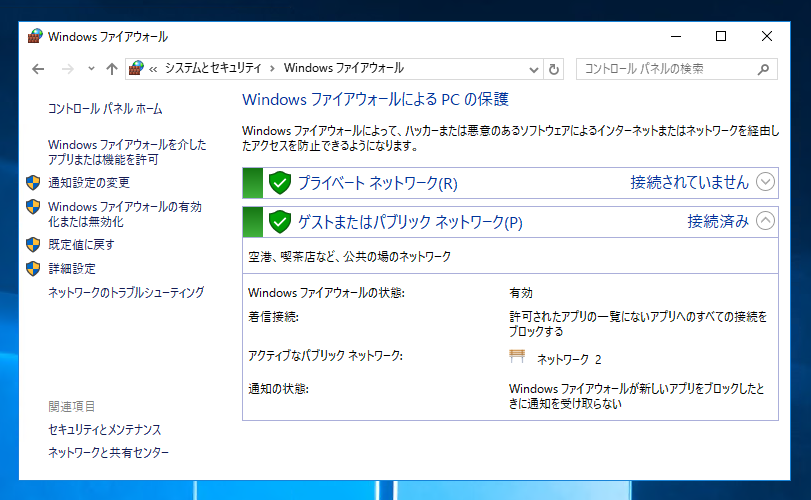811x500 pixels.
Task: Click the green shield on プライベート ネットワーク
Action: click(280, 183)
